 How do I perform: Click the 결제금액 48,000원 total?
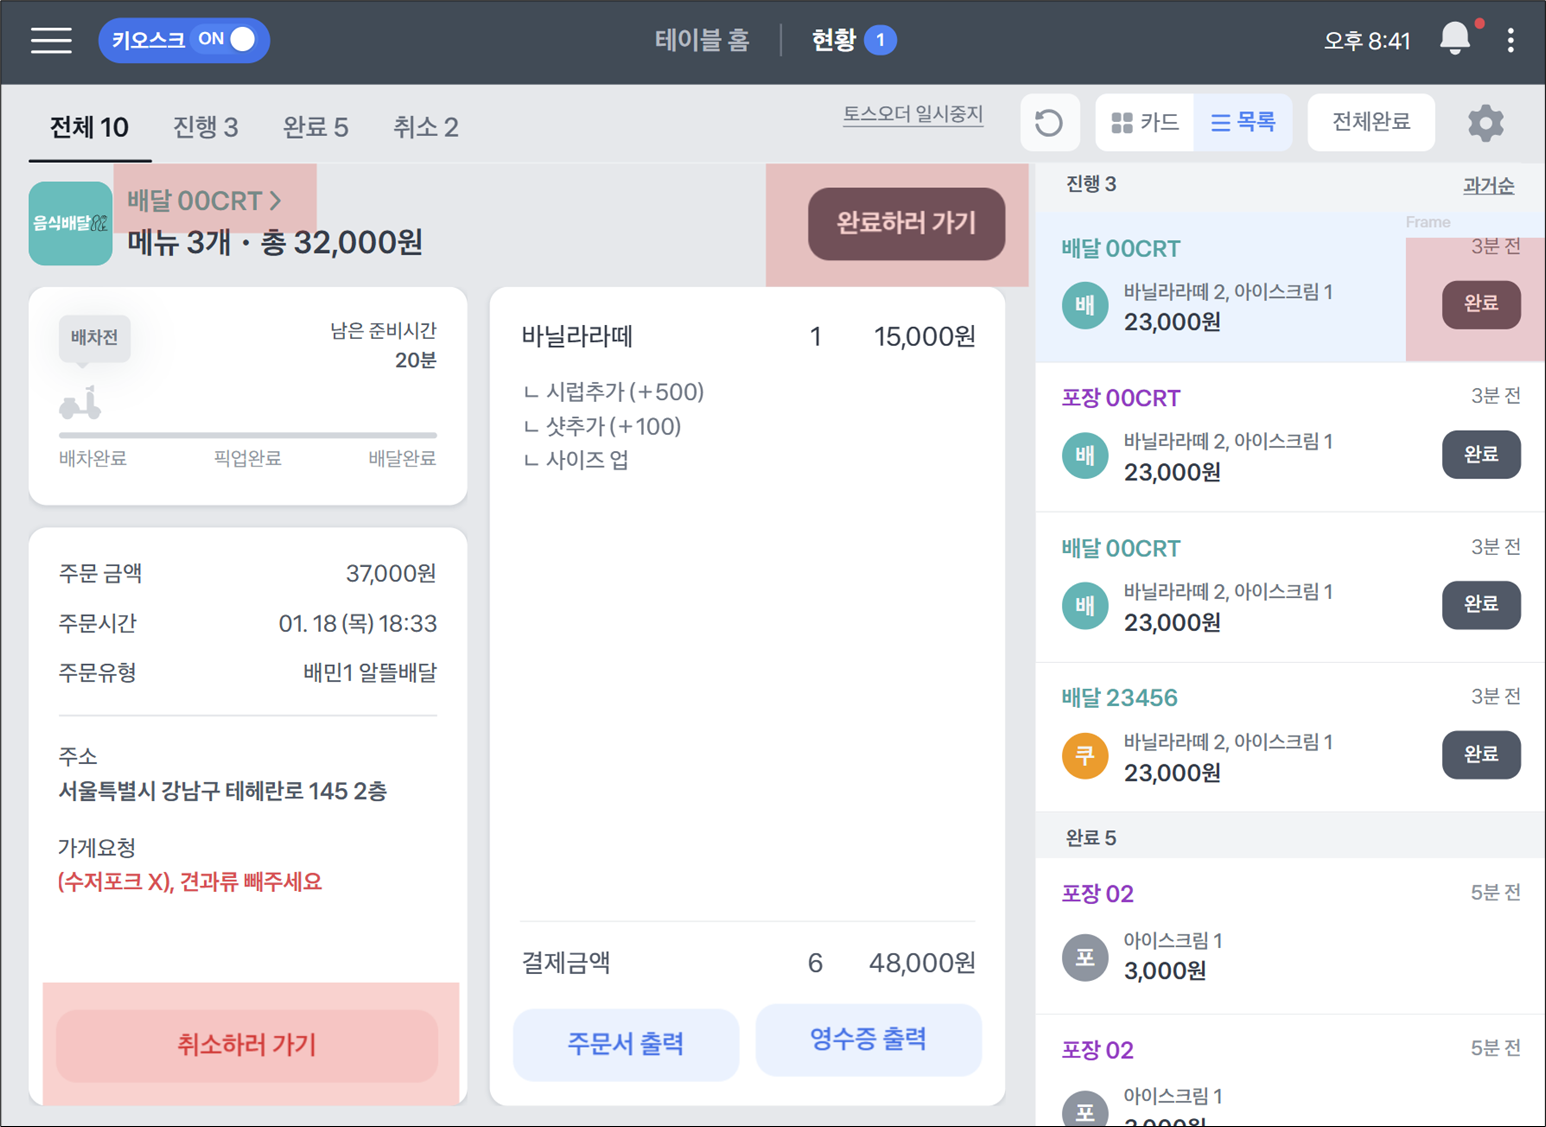tap(748, 963)
